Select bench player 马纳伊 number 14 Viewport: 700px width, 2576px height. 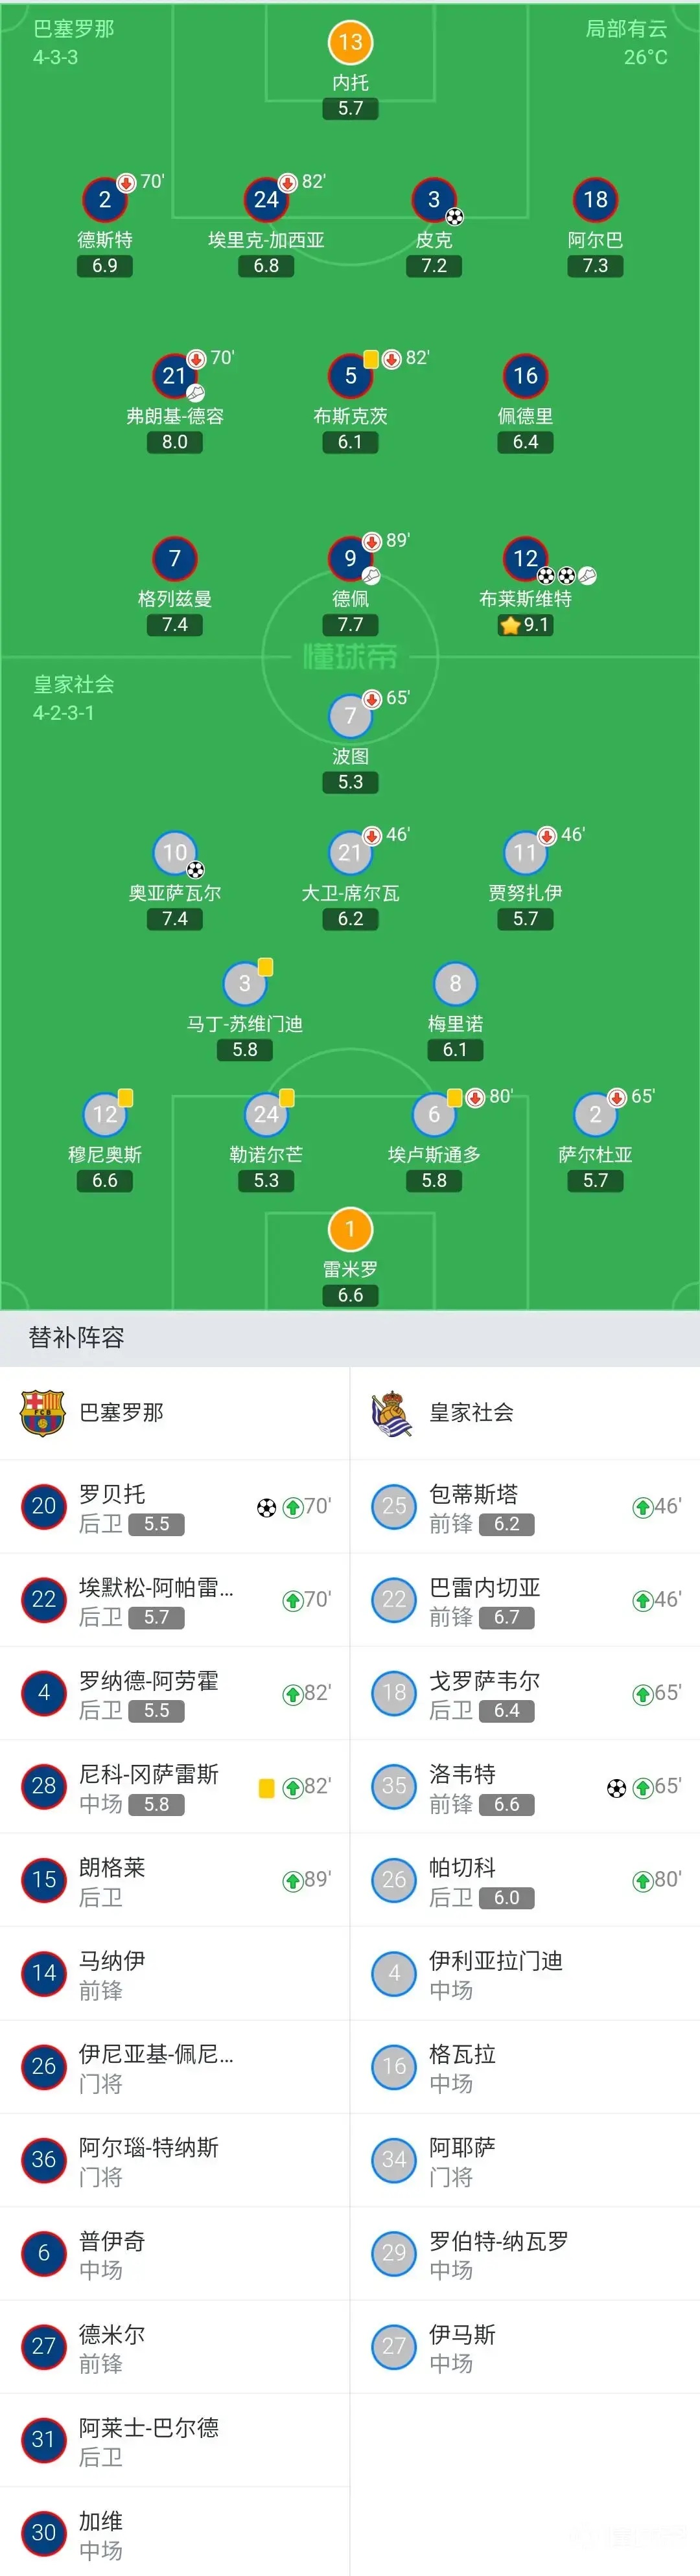[x=175, y=1973]
